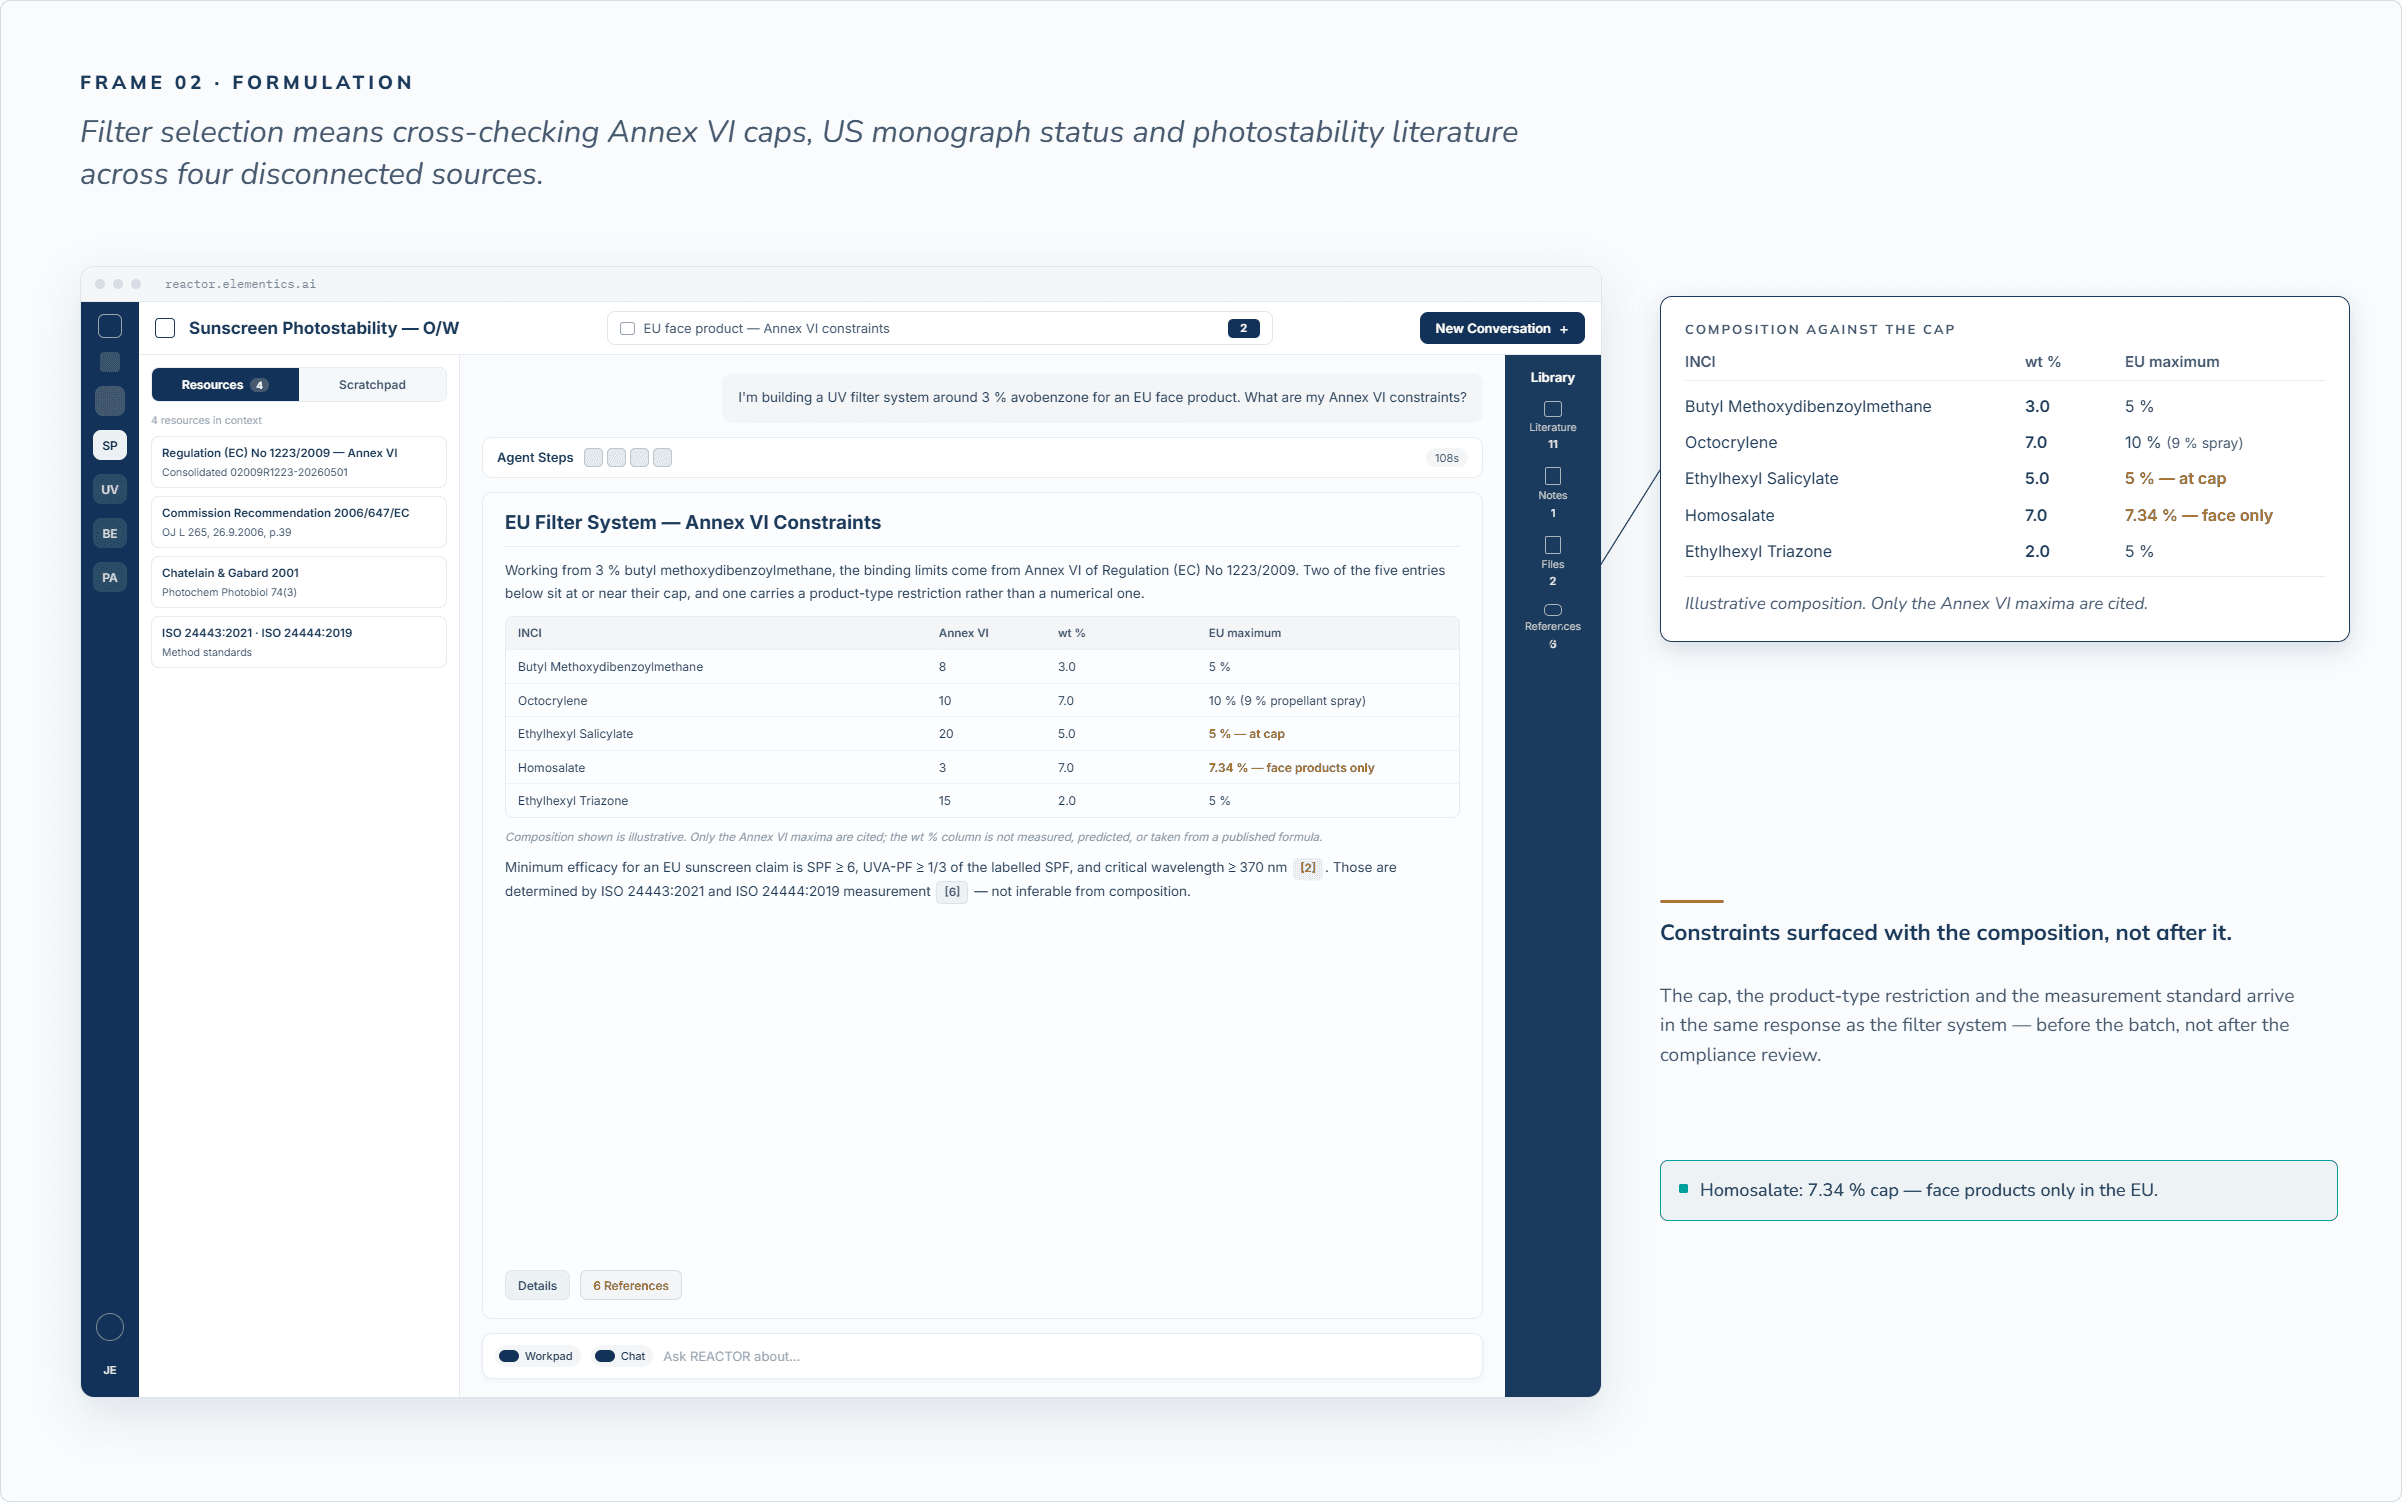Click the small icon before 'EU face product'
The width and height of the screenshot is (2402, 1502).
point(627,328)
